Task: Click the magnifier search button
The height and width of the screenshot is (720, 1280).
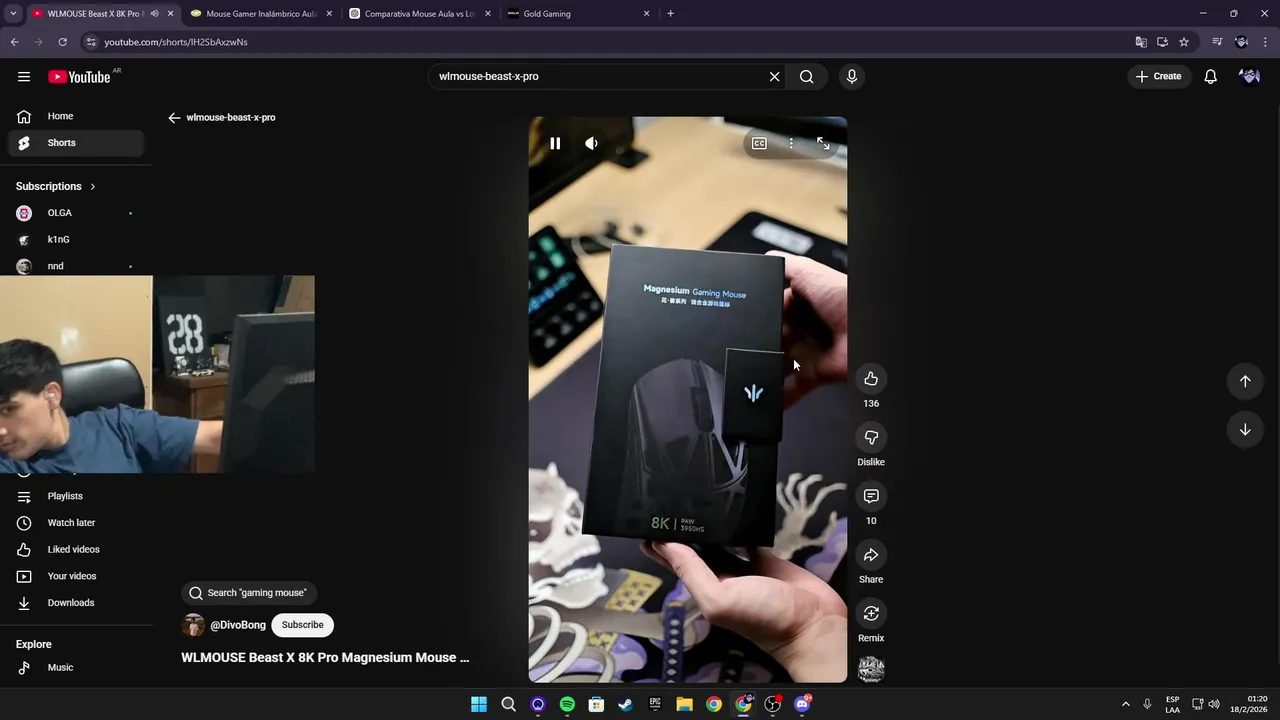Action: [806, 77]
